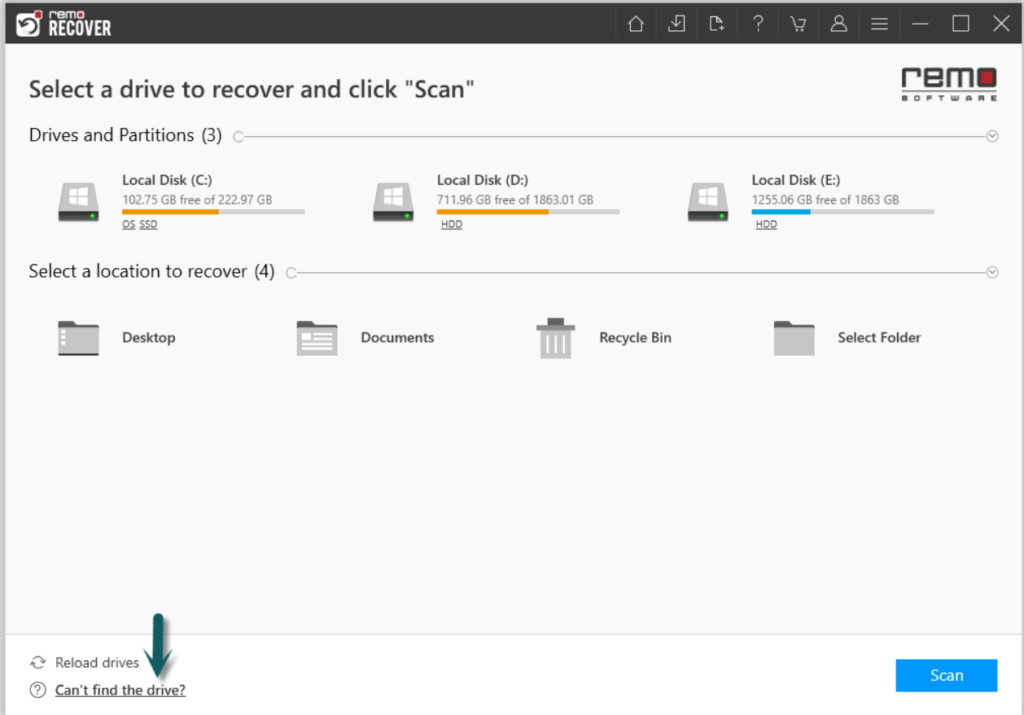The width and height of the screenshot is (1024, 715).
Task: Collapse the Drives and Partitions section
Action: point(992,136)
